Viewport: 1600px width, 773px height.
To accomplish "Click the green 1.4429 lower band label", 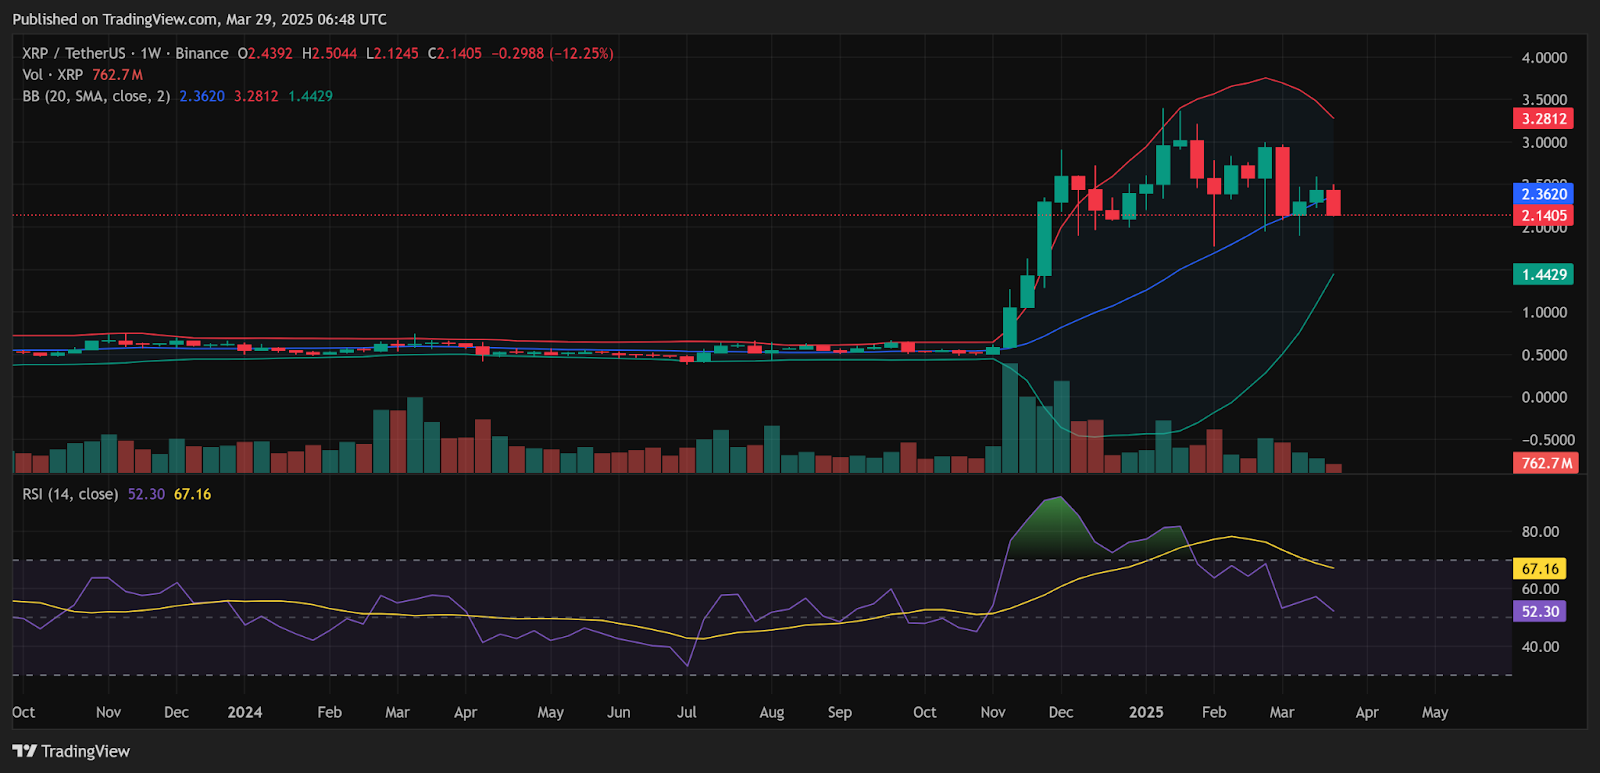I will point(1543,274).
